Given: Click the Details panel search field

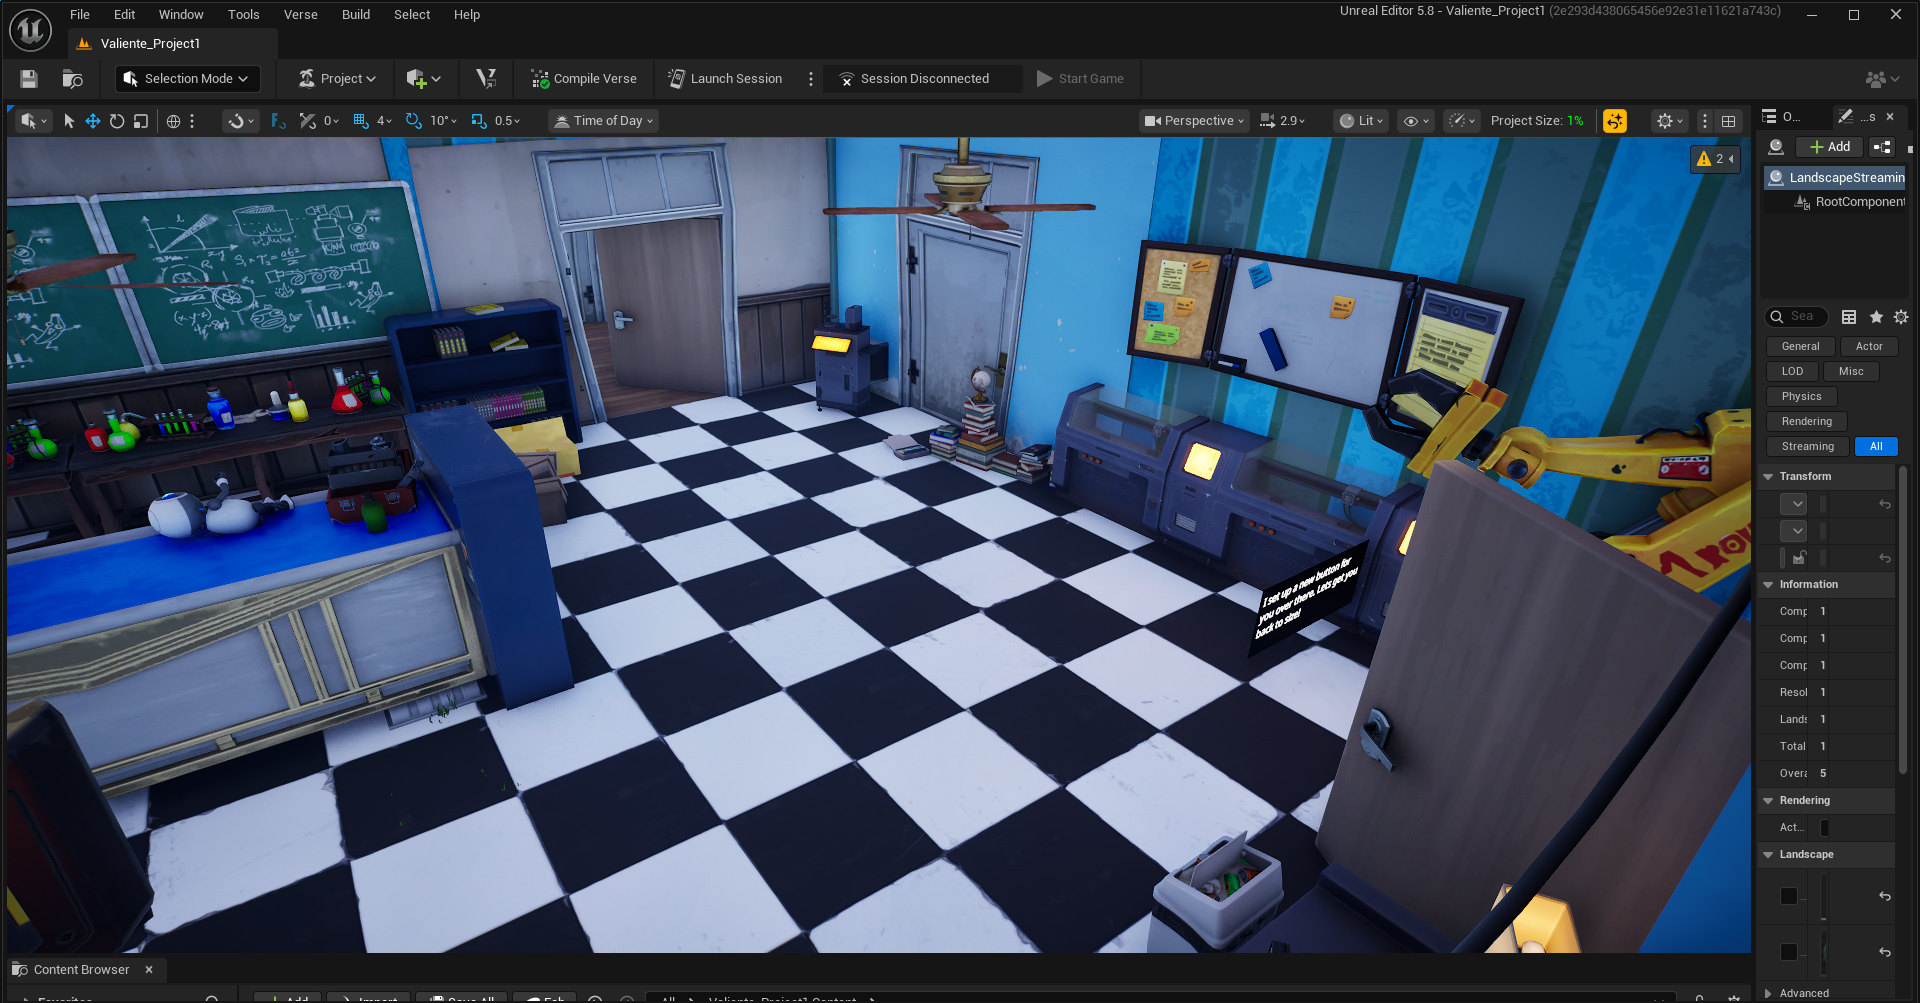Looking at the screenshot, I should point(1797,317).
